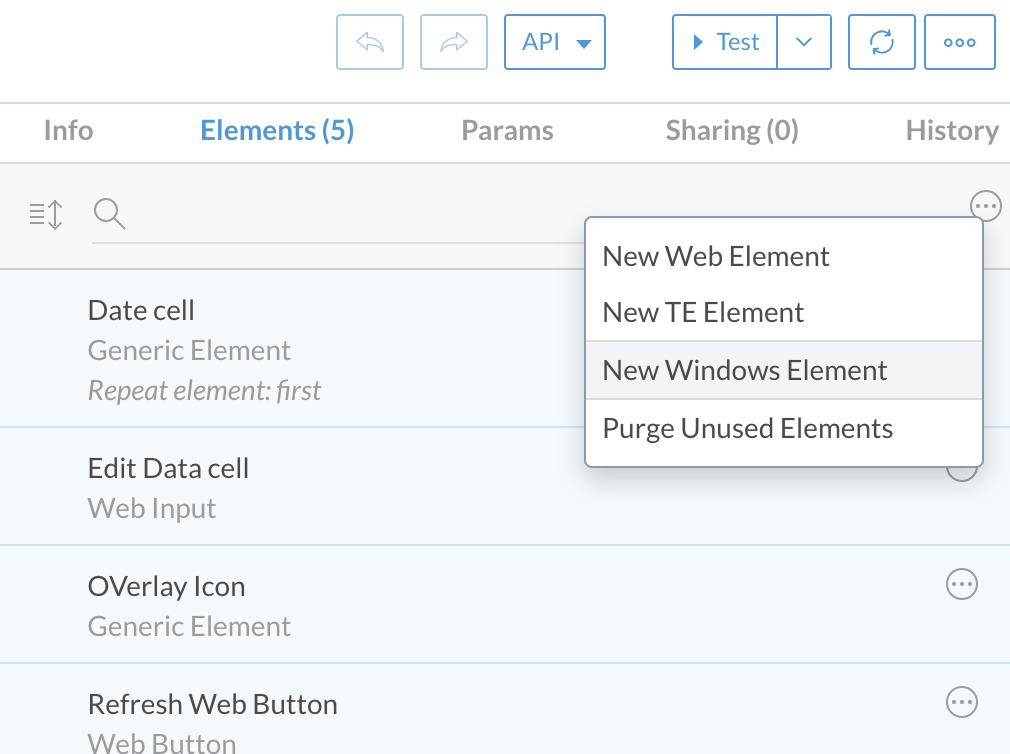Viewport: 1010px width, 754px height.
Task: Click the undo arrow button
Action: click(370, 42)
